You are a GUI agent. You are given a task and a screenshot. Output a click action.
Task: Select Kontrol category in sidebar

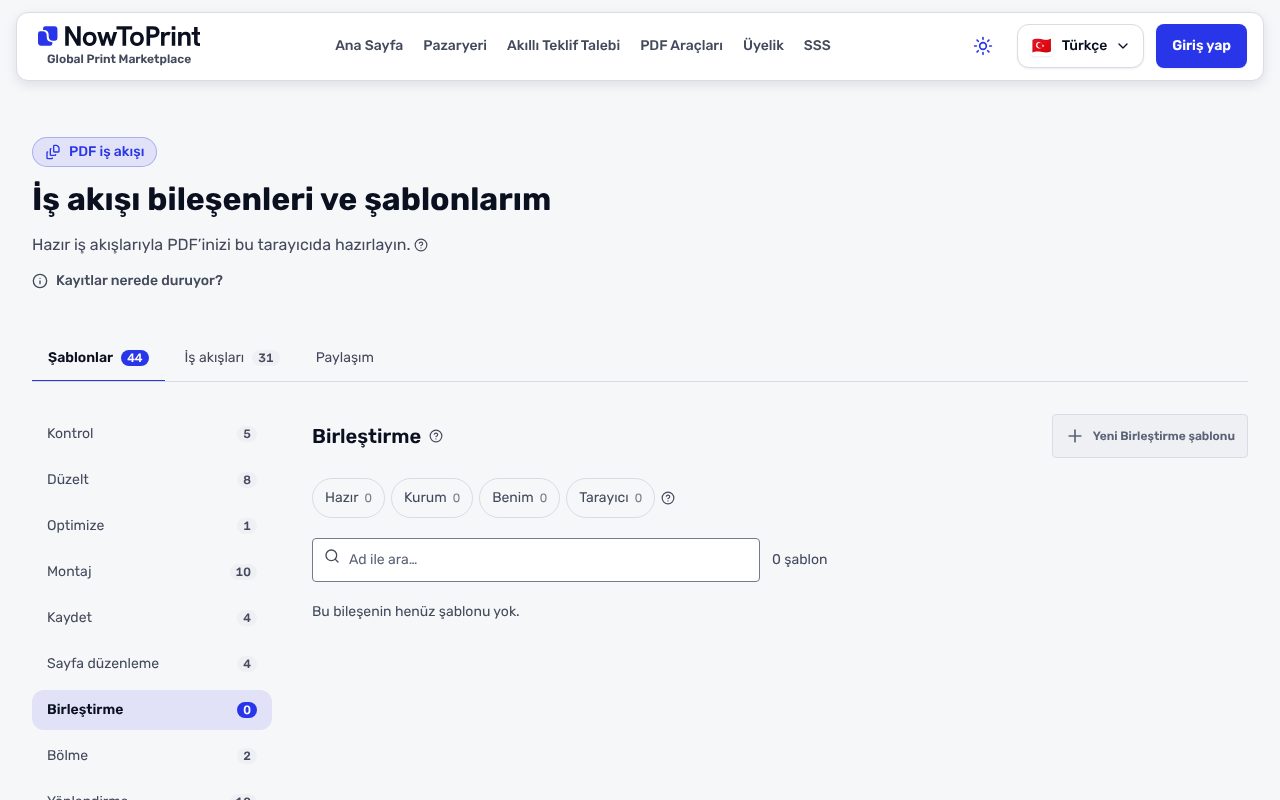pos(152,434)
